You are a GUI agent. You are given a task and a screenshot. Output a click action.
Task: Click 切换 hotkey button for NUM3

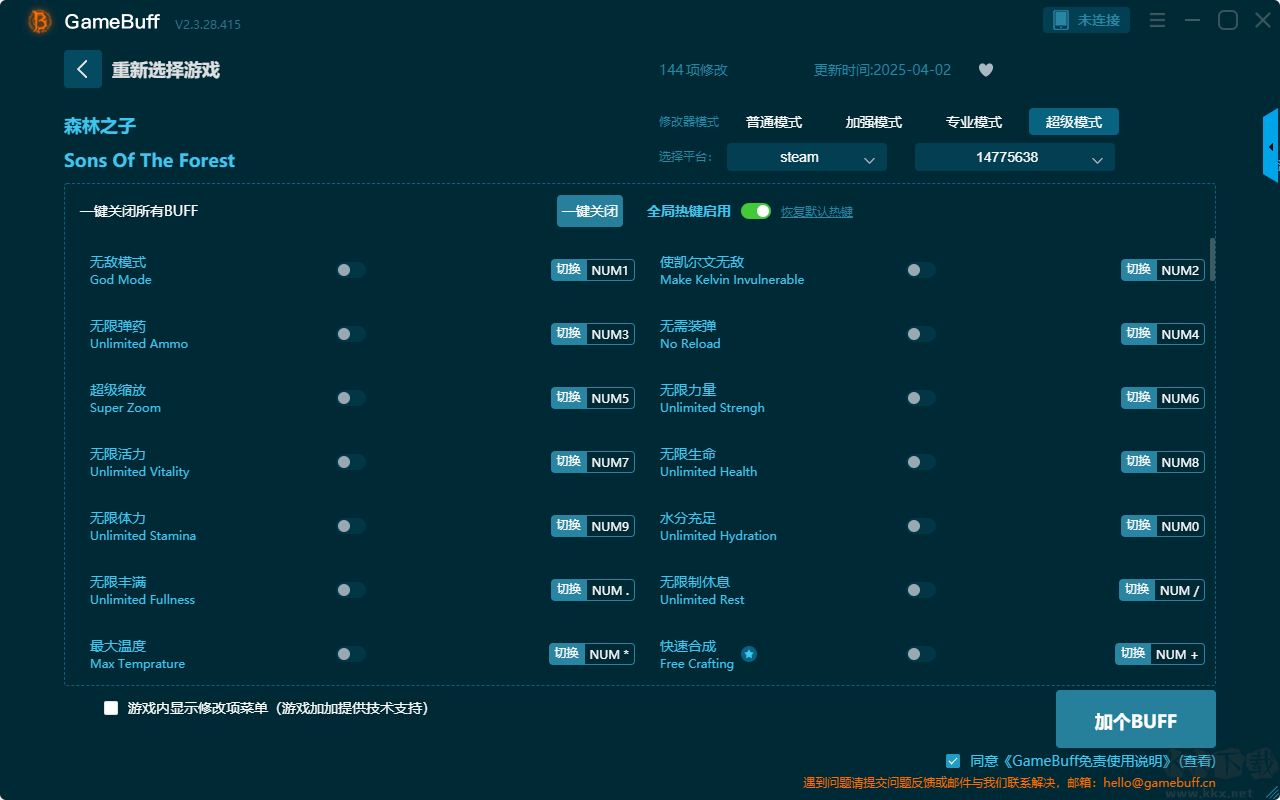(569, 334)
